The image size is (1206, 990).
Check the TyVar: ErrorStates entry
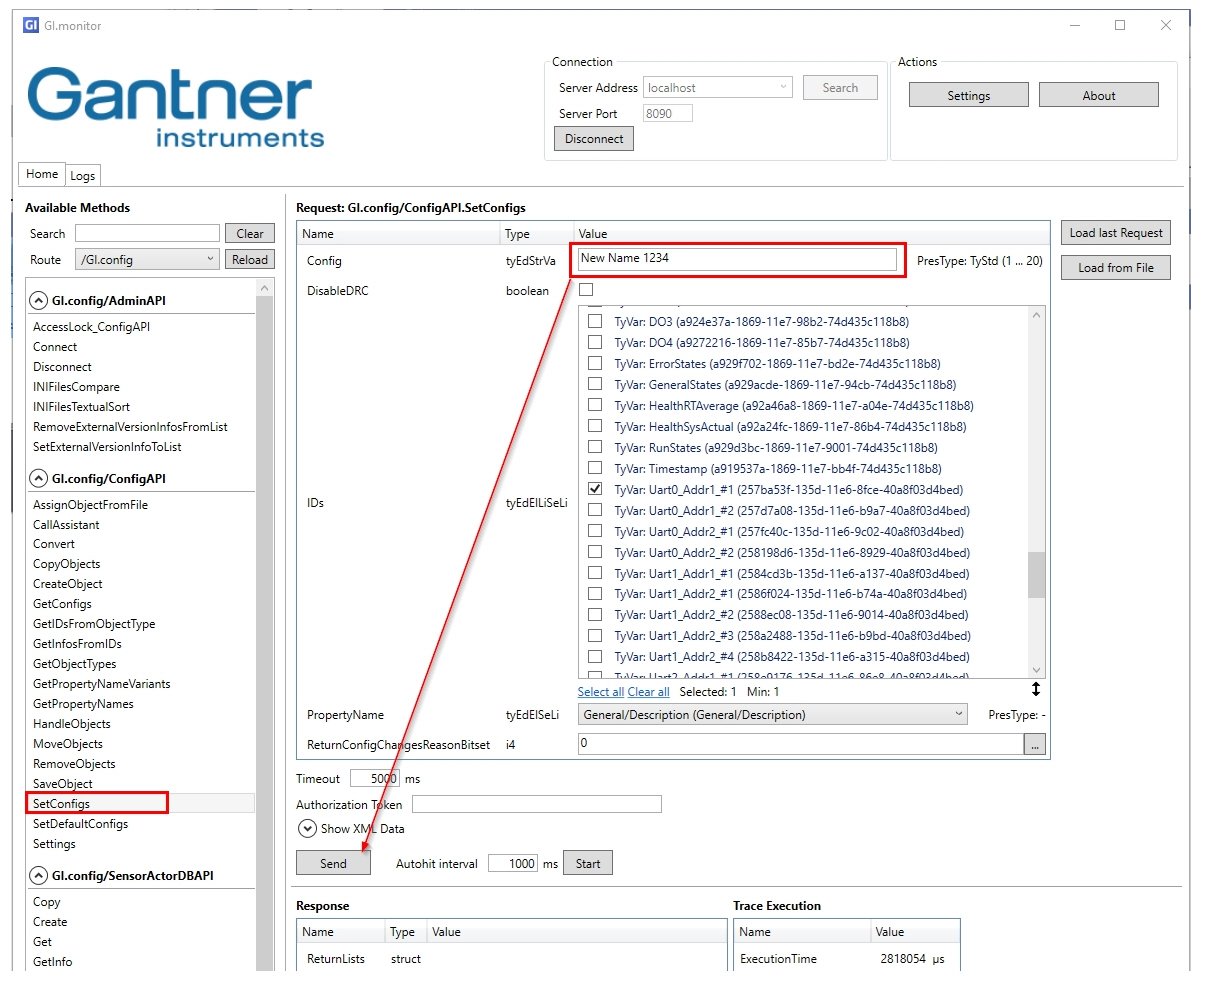point(595,363)
